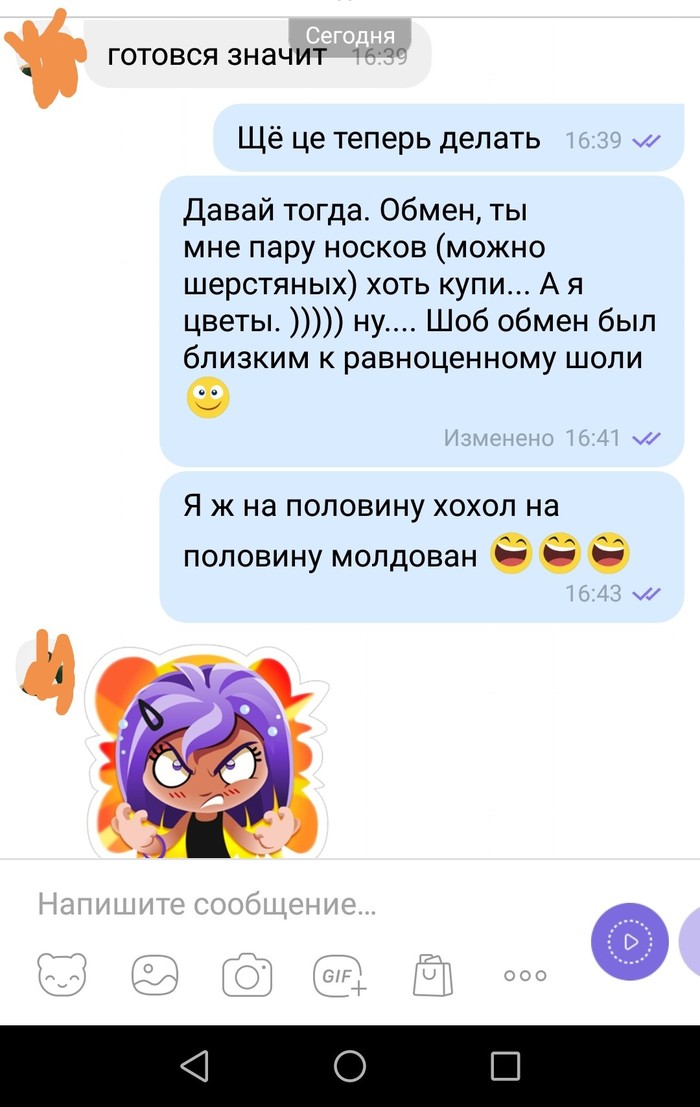Open the shopping bag sticker market icon
The width and height of the screenshot is (700, 1107).
click(433, 975)
